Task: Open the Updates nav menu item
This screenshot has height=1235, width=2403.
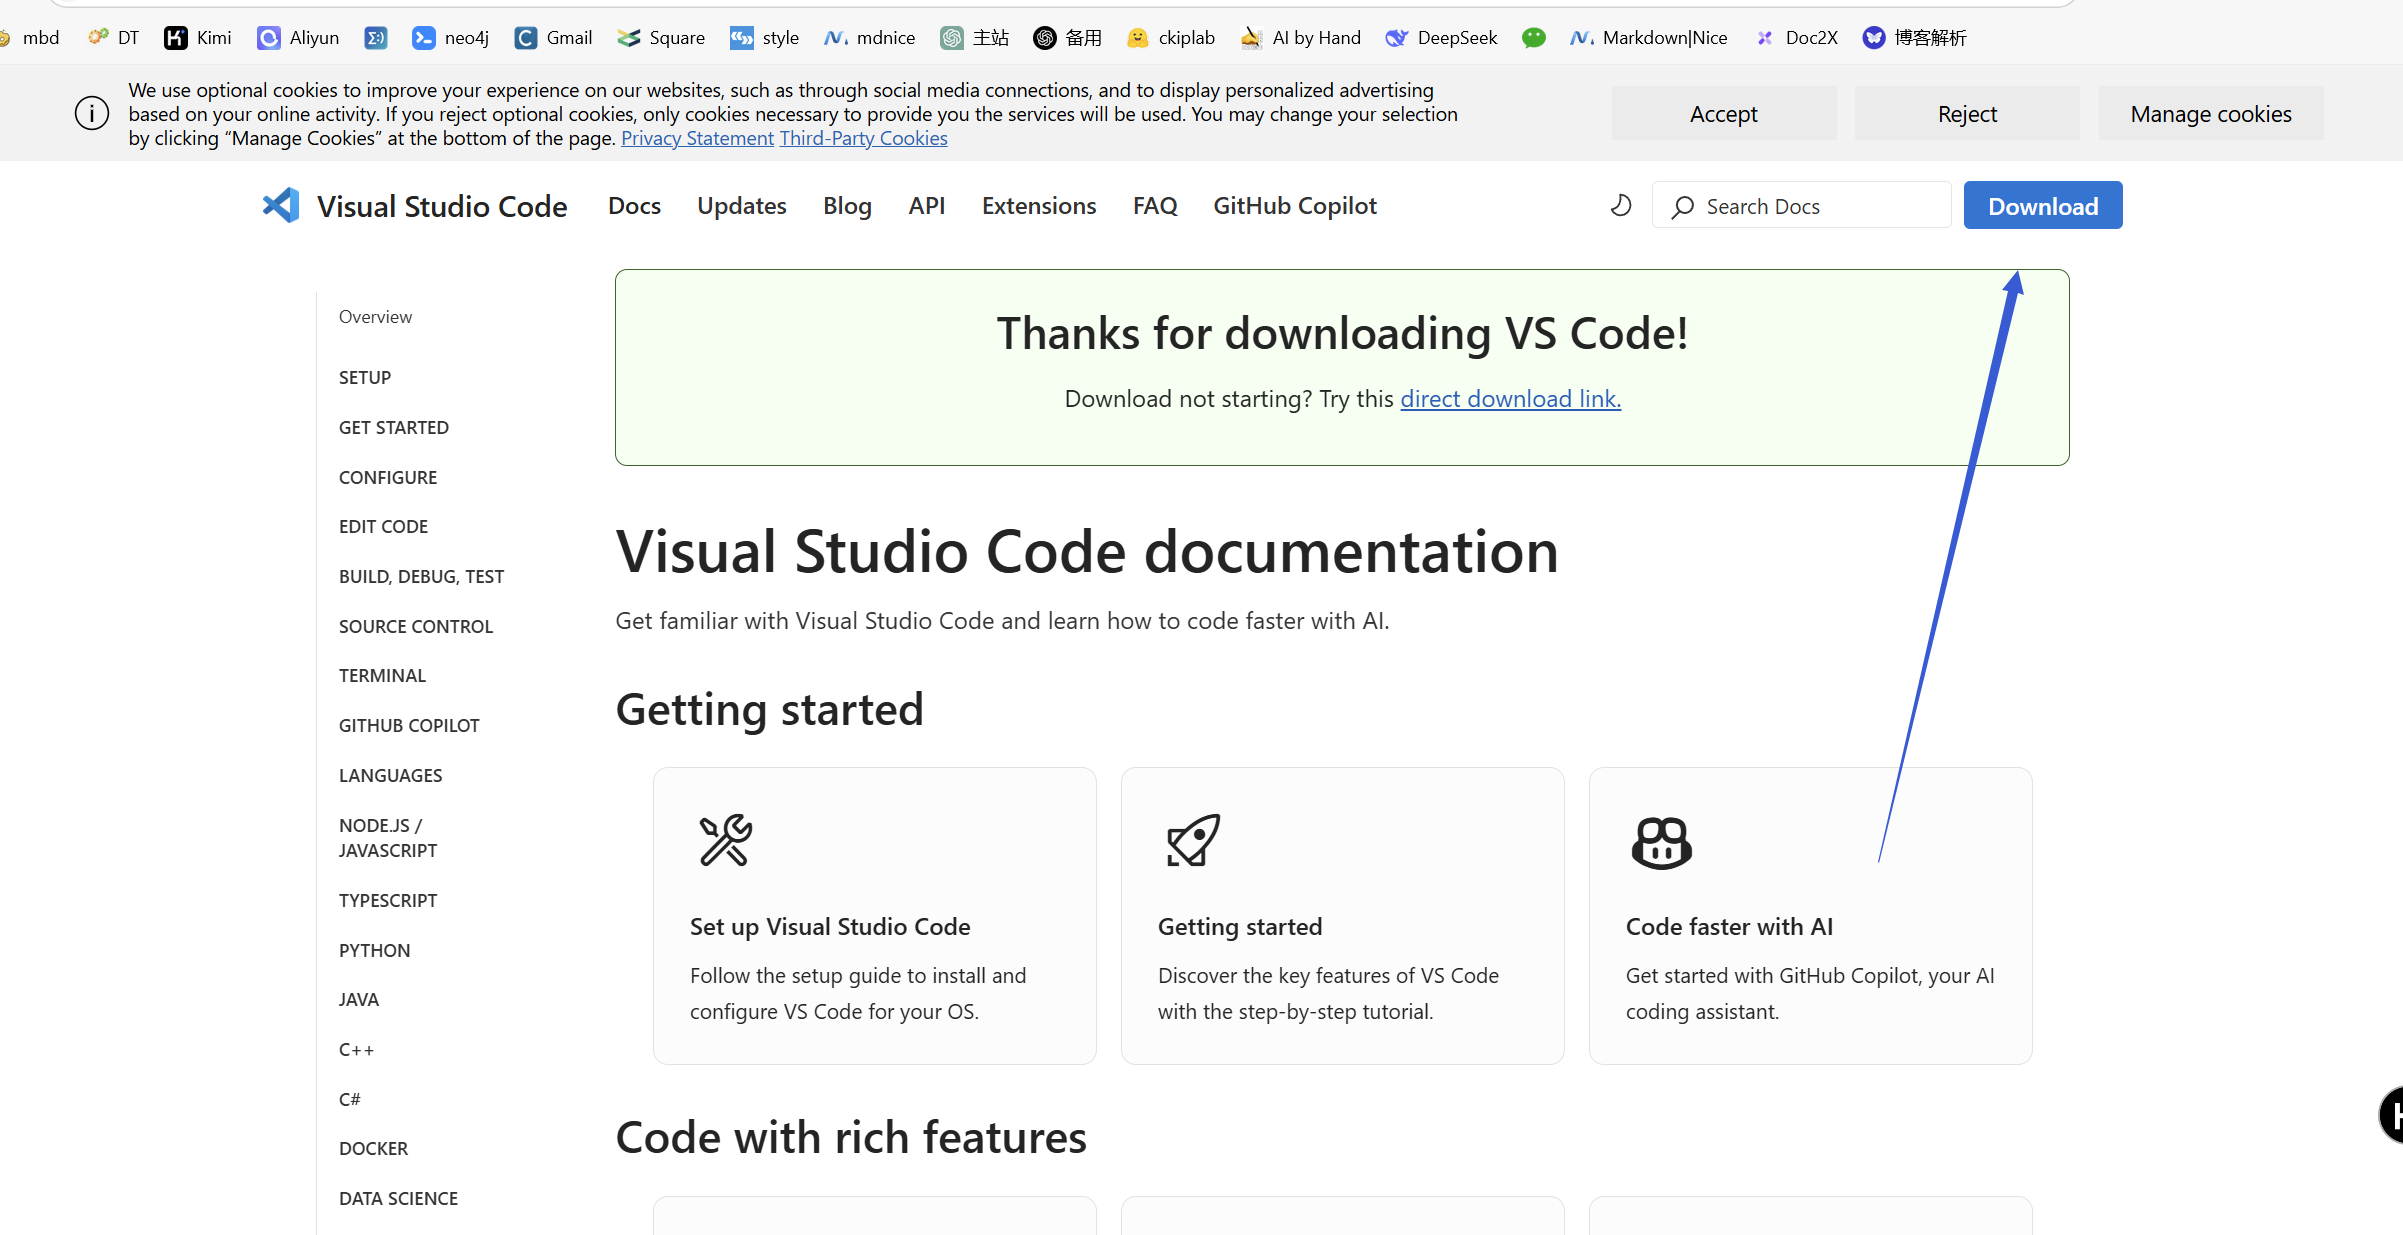Action: click(x=741, y=206)
